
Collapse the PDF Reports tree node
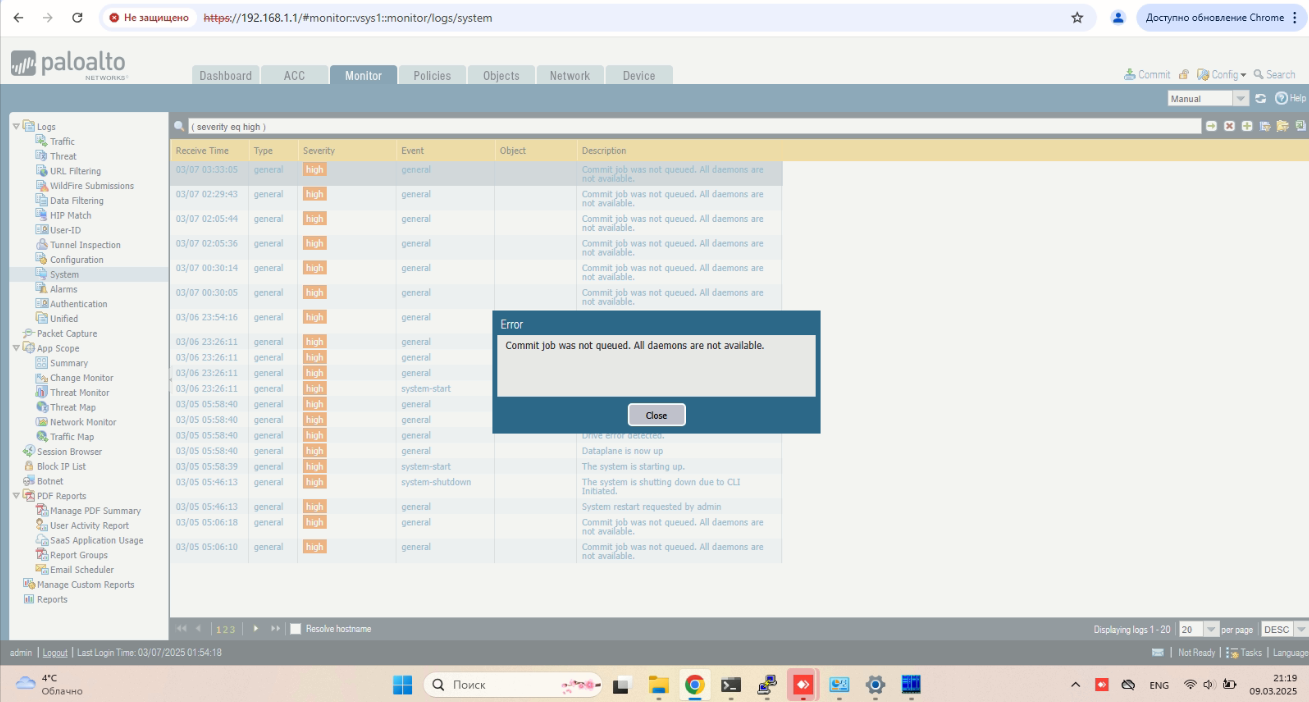(16, 496)
